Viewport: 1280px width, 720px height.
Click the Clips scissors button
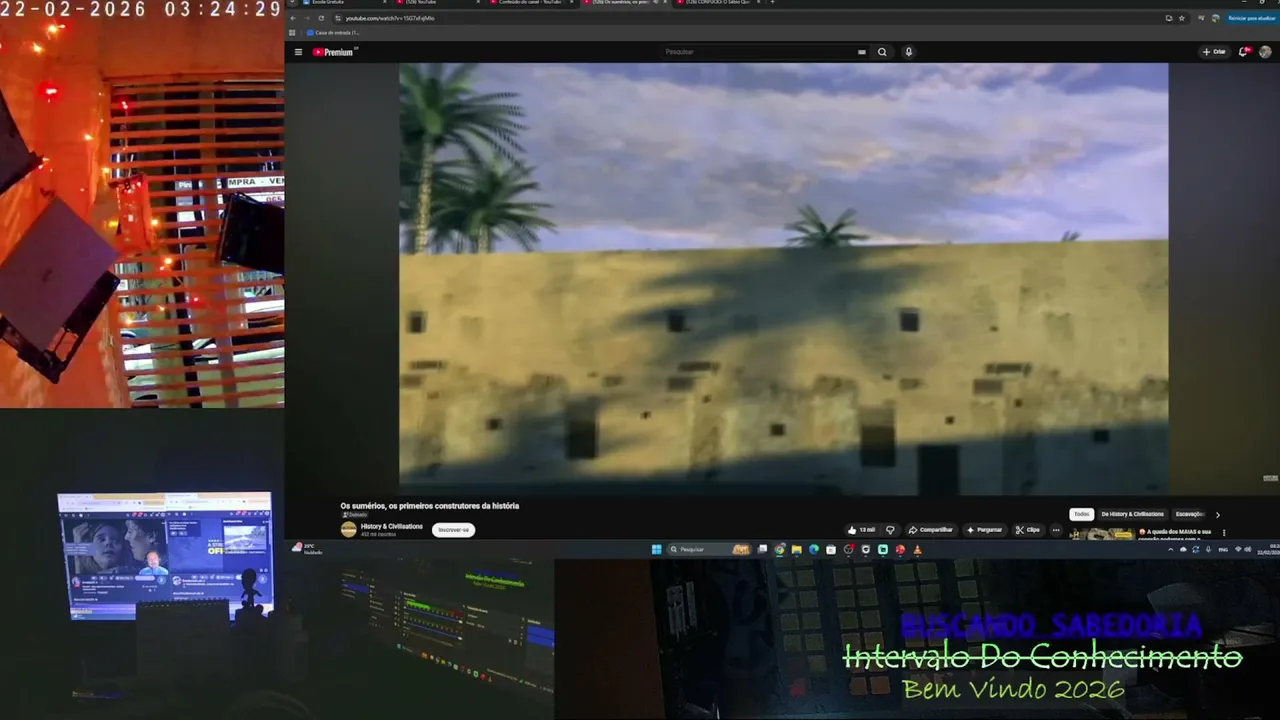[x=1028, y=530]
